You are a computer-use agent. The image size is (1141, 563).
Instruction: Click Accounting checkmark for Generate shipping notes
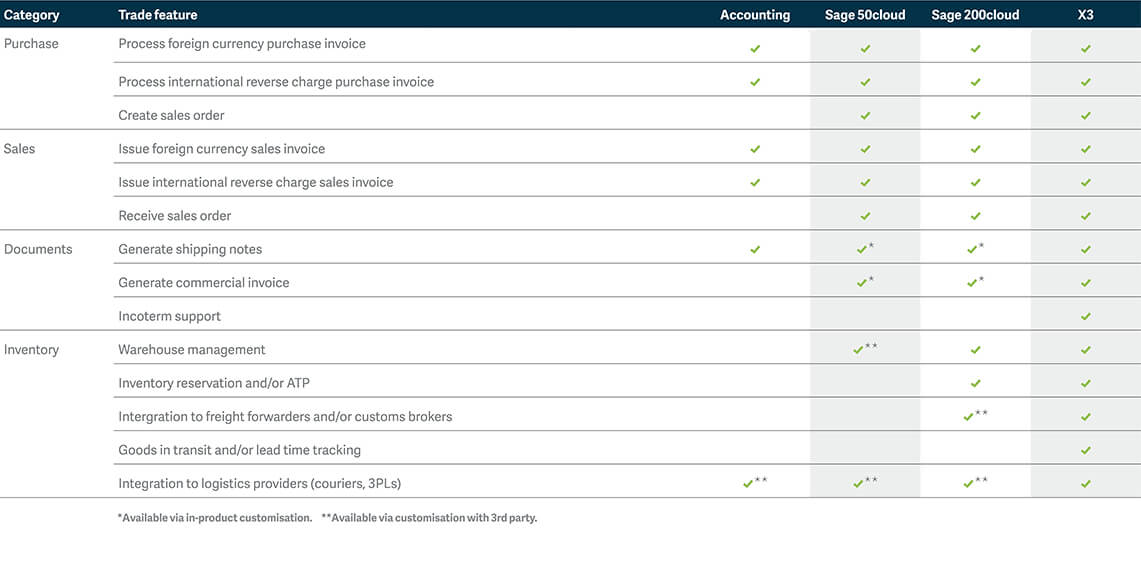(x=755, y=250)
